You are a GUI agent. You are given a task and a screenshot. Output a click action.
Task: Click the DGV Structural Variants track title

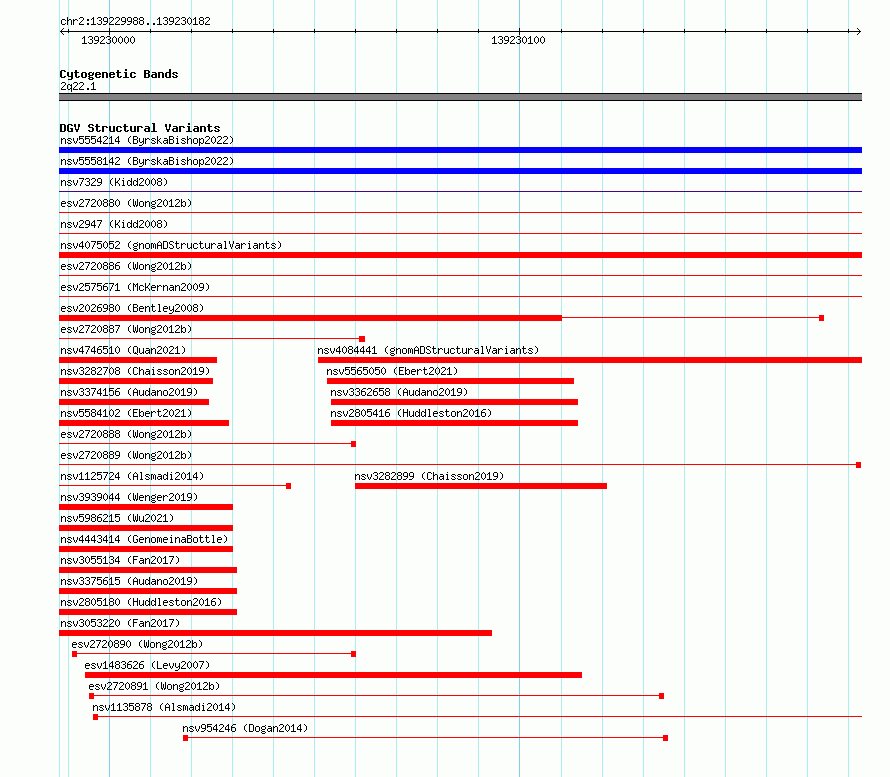140,128
